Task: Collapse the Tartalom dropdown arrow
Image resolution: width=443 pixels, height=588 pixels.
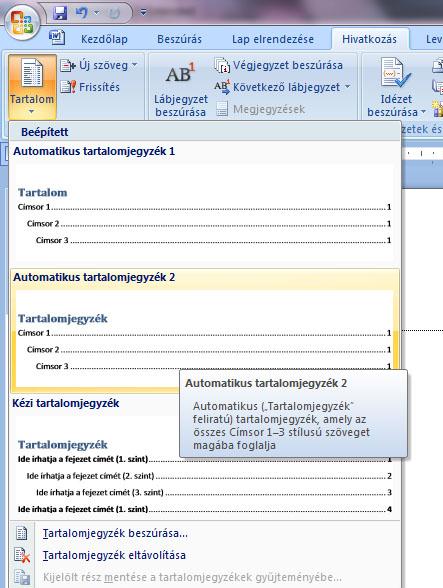Action: (x=32, y=111)
